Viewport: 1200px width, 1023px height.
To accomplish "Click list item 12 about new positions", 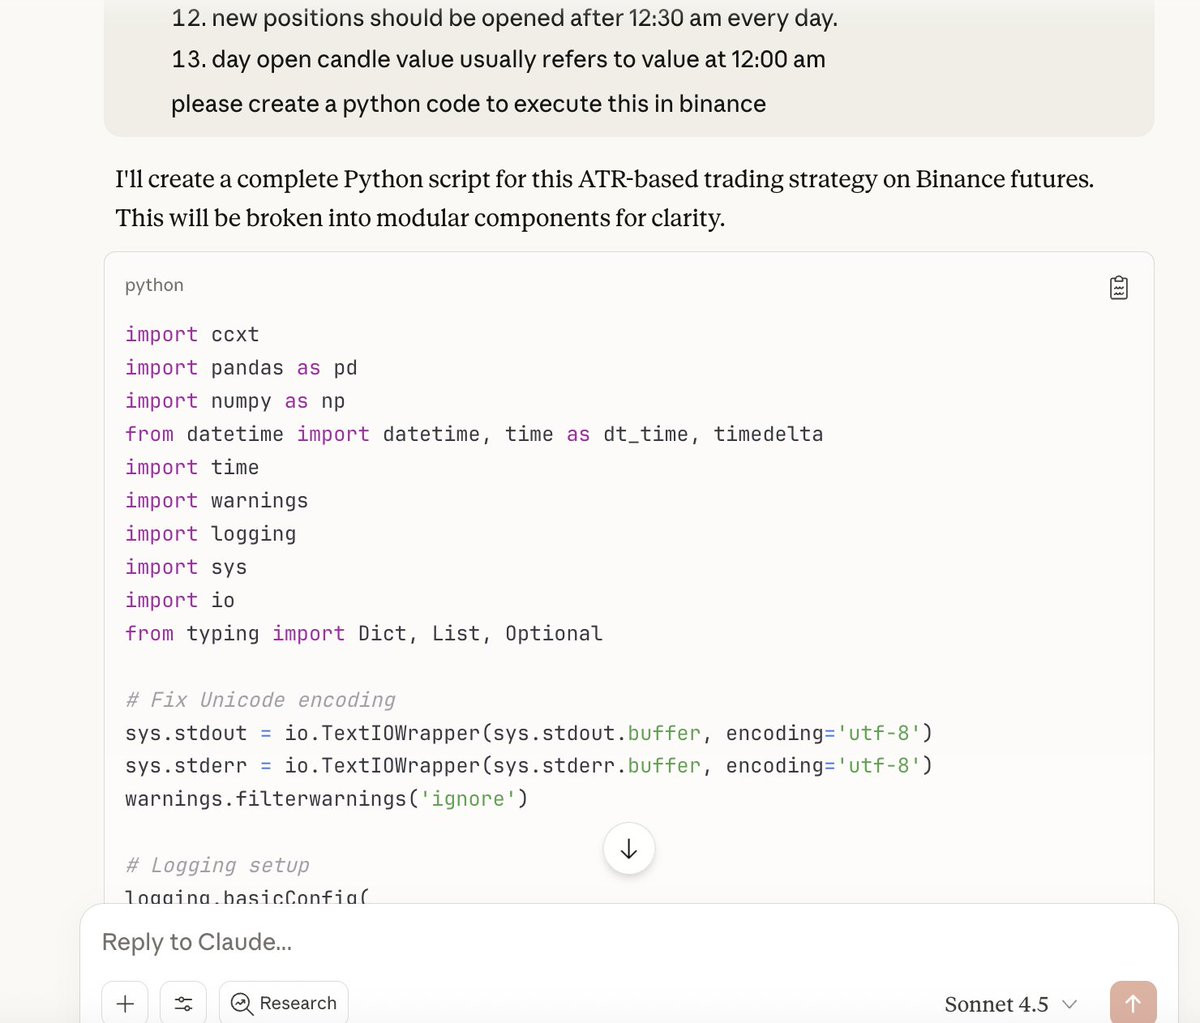I will click(x=505, y=18).
